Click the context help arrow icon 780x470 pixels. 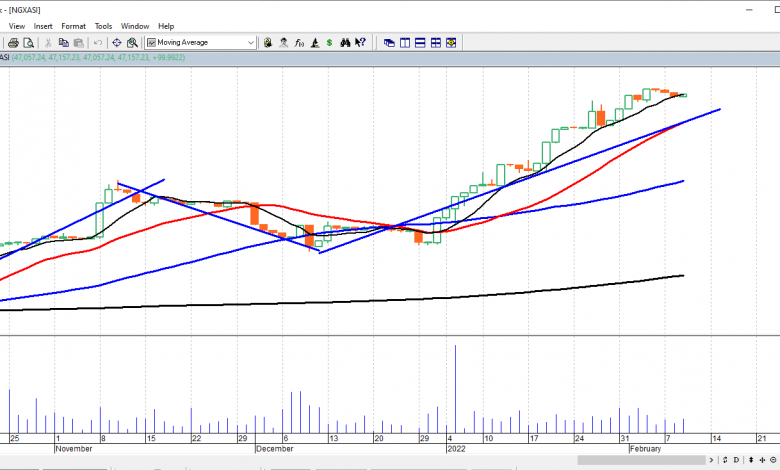[361, 43]
